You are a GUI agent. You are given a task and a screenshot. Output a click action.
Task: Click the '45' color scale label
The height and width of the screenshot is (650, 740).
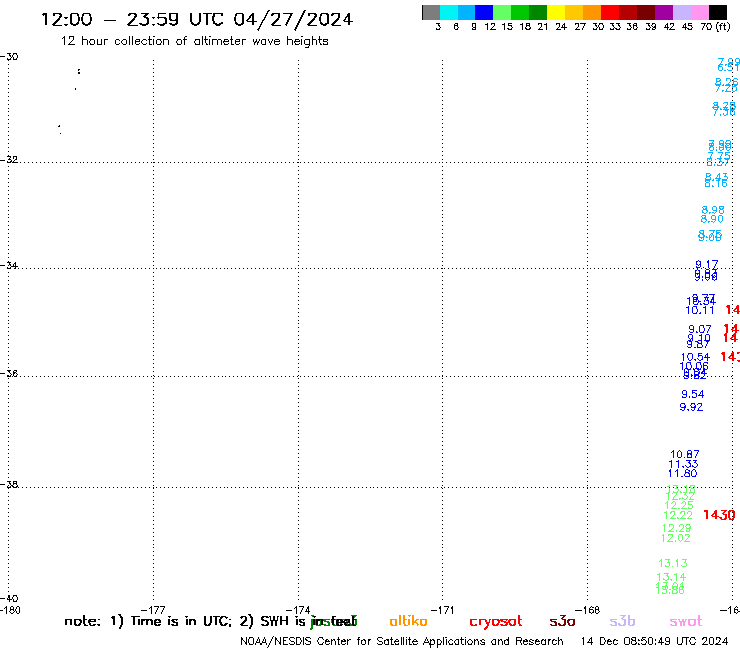pos(687,27)
